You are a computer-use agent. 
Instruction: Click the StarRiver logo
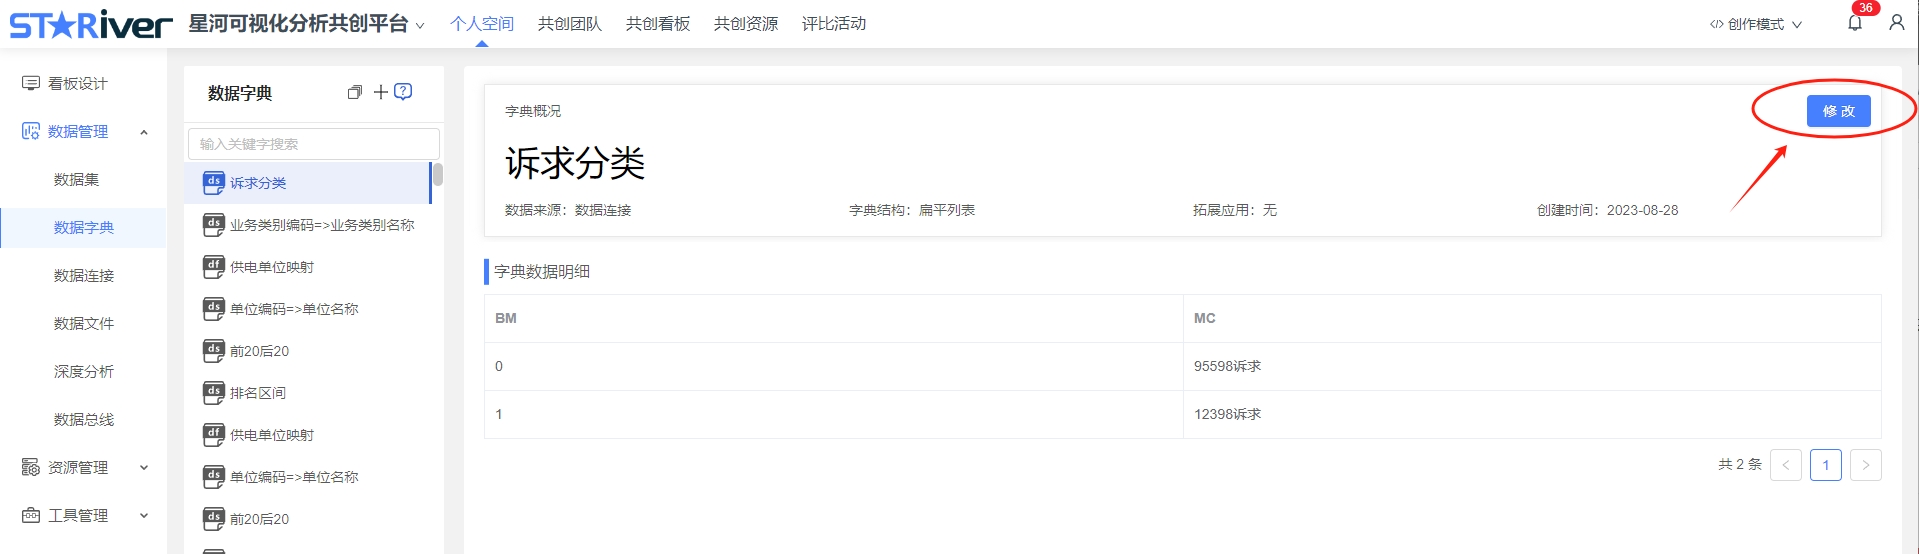91,24
